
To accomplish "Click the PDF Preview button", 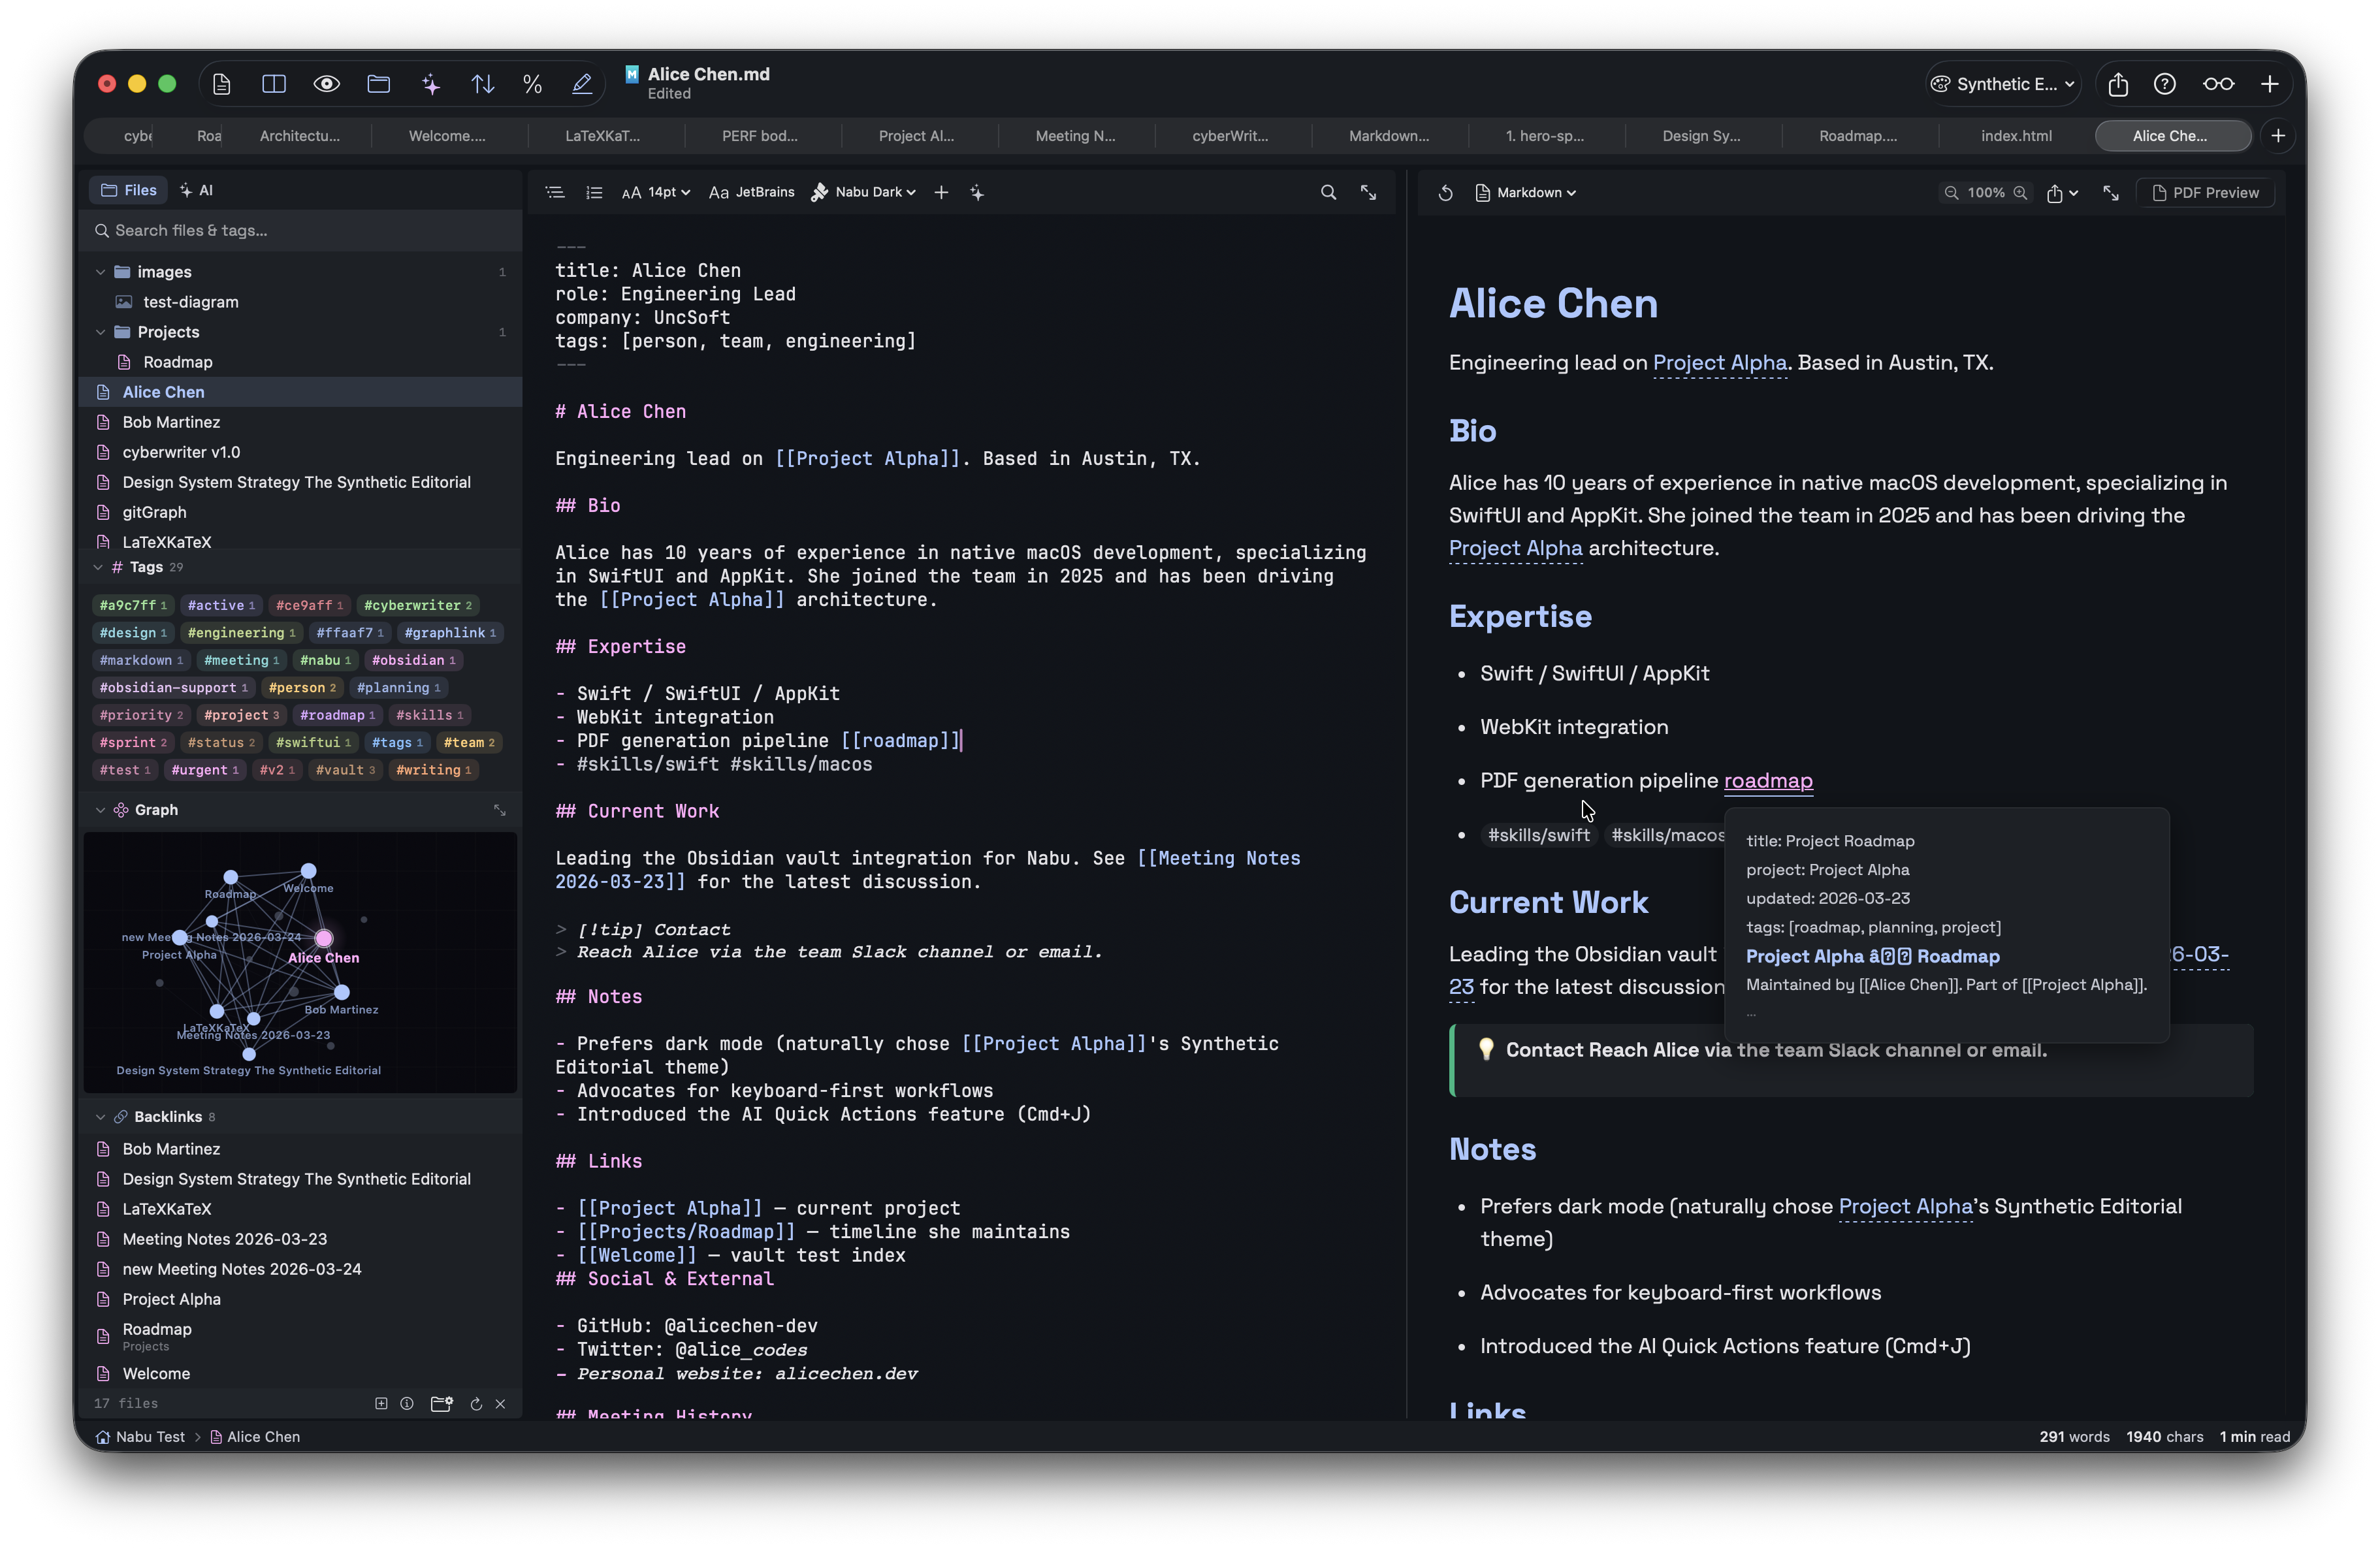I will [2206, 192].
